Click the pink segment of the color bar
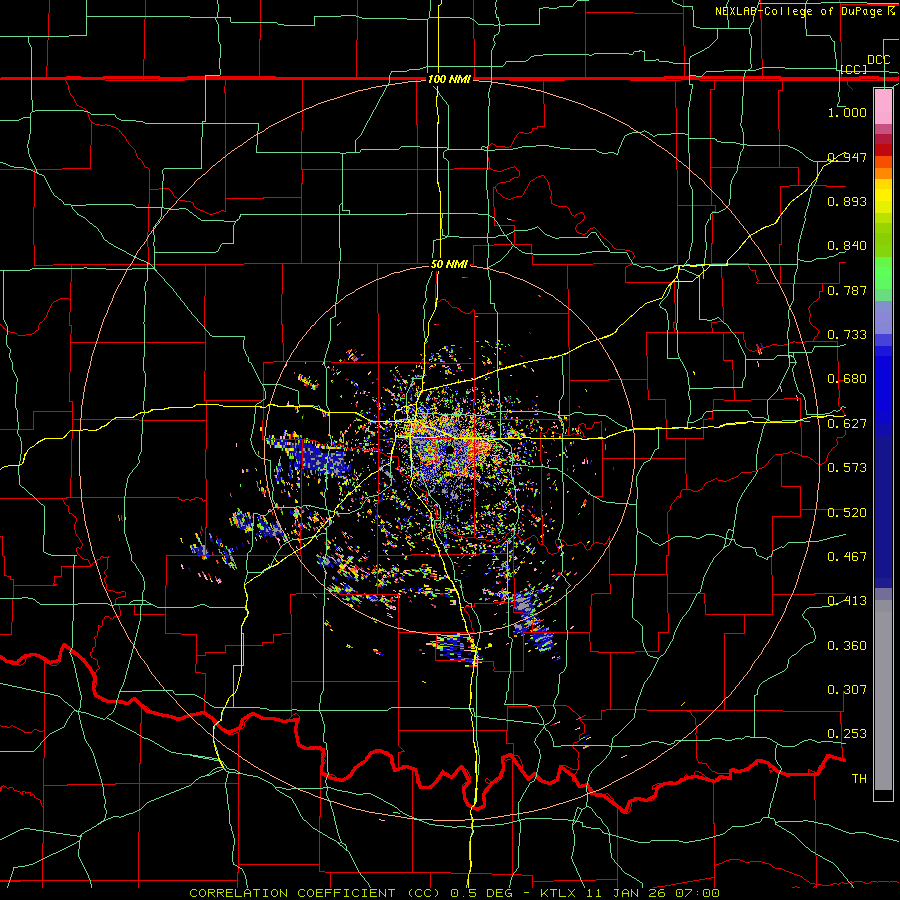 click(883, 107)
